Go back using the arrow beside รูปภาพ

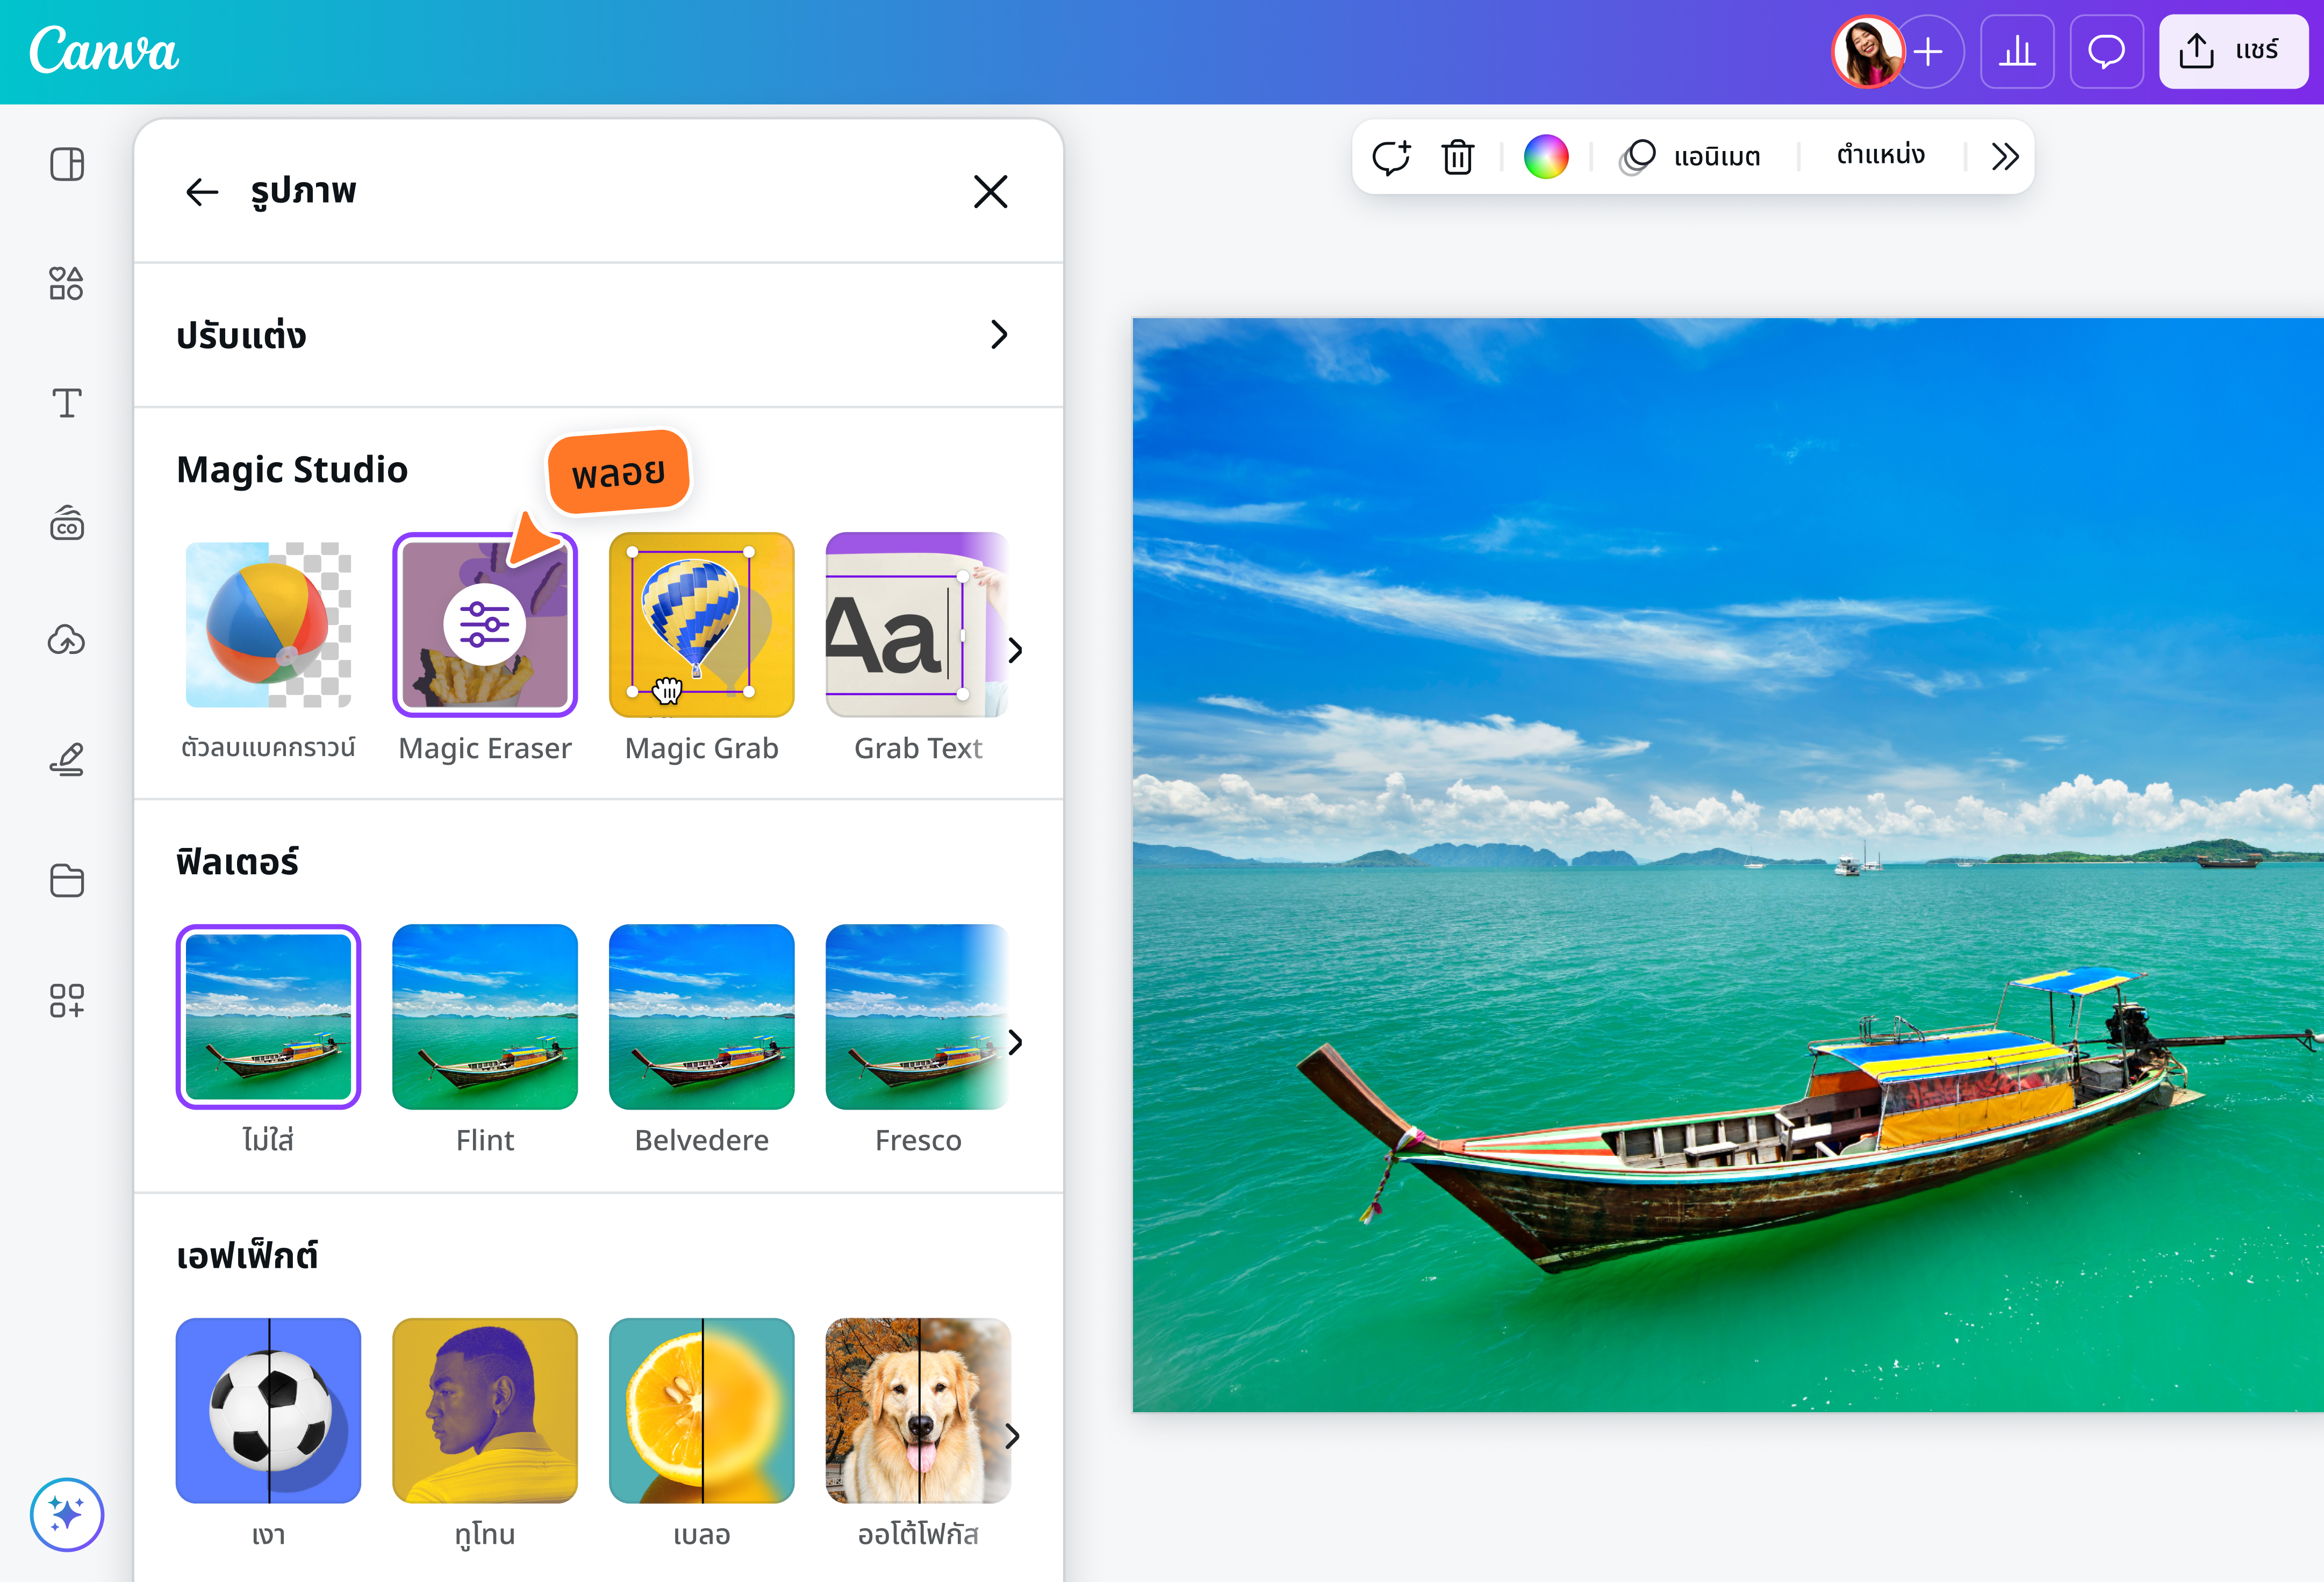click(x=202, y=192)
